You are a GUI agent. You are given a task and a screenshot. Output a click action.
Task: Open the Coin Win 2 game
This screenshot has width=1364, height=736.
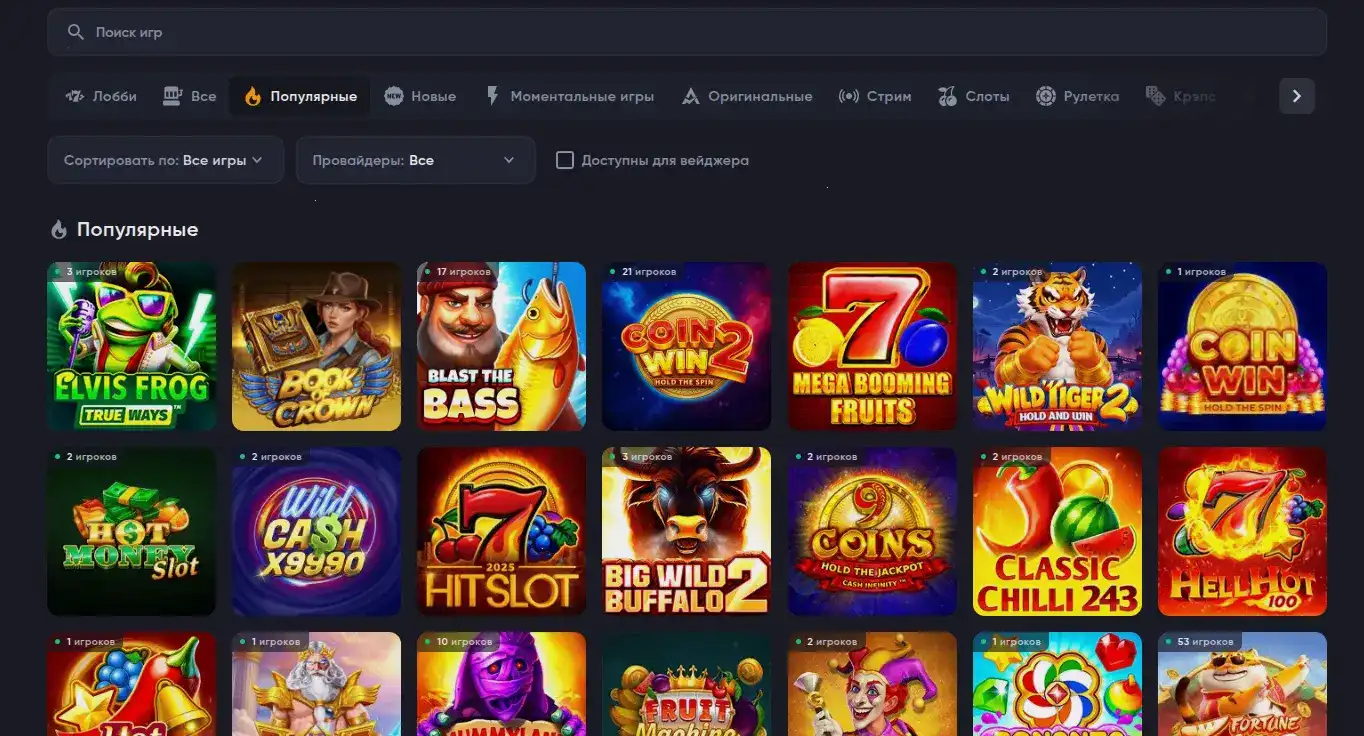[x=686, y=346]
